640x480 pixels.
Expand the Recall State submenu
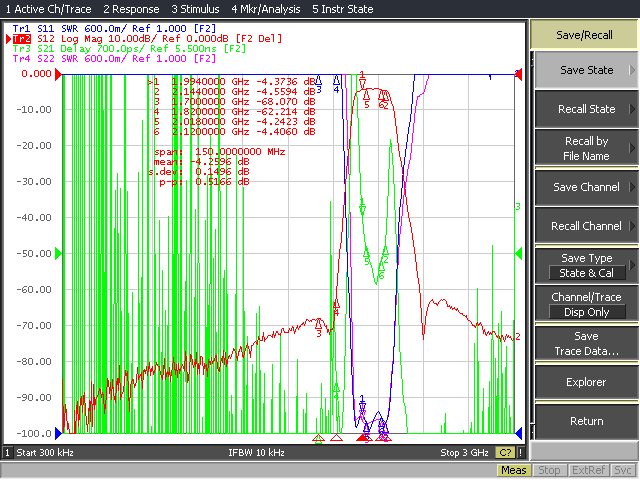(587, 109)
